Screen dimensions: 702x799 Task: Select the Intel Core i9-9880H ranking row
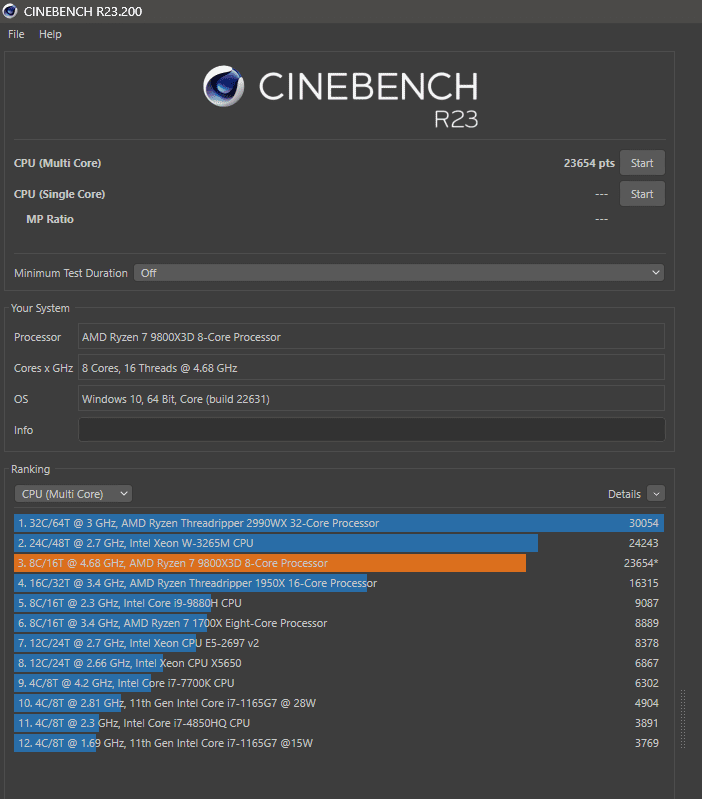tap(339, 603)
